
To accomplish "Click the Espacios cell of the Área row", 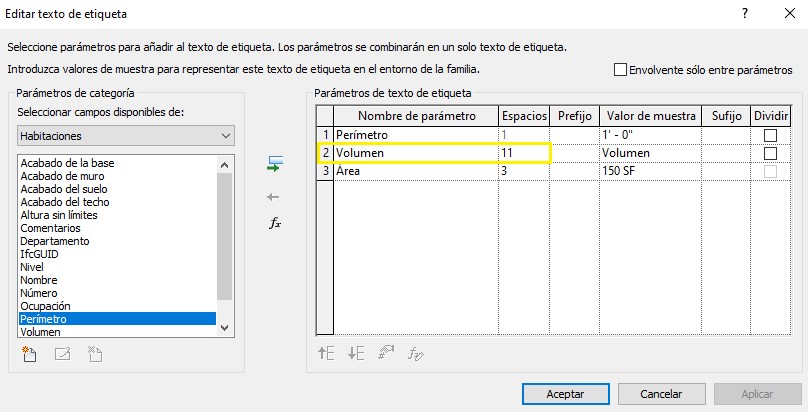I will pyautogui.click(x=524, y=171).
